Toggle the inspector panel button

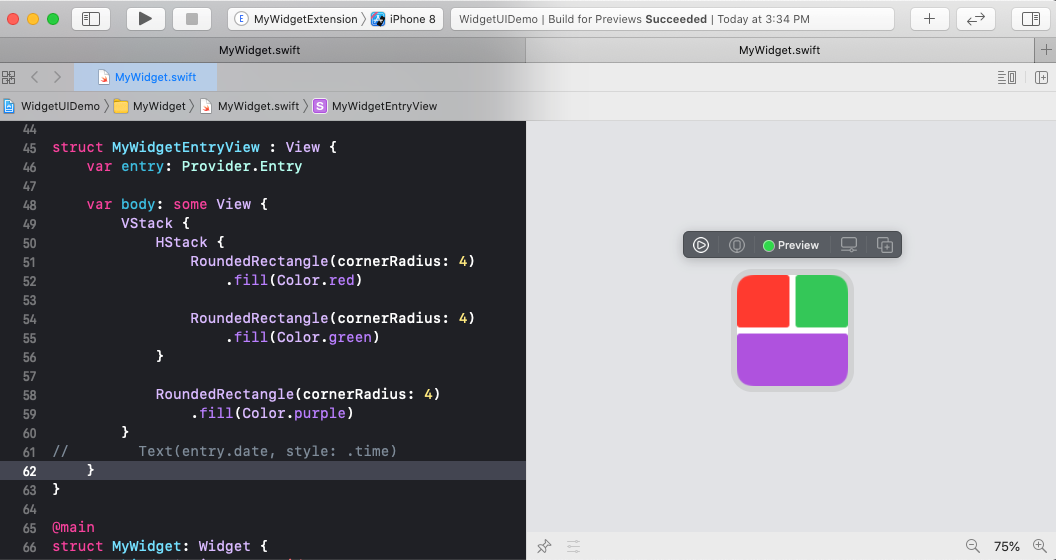coord(1030,19)
